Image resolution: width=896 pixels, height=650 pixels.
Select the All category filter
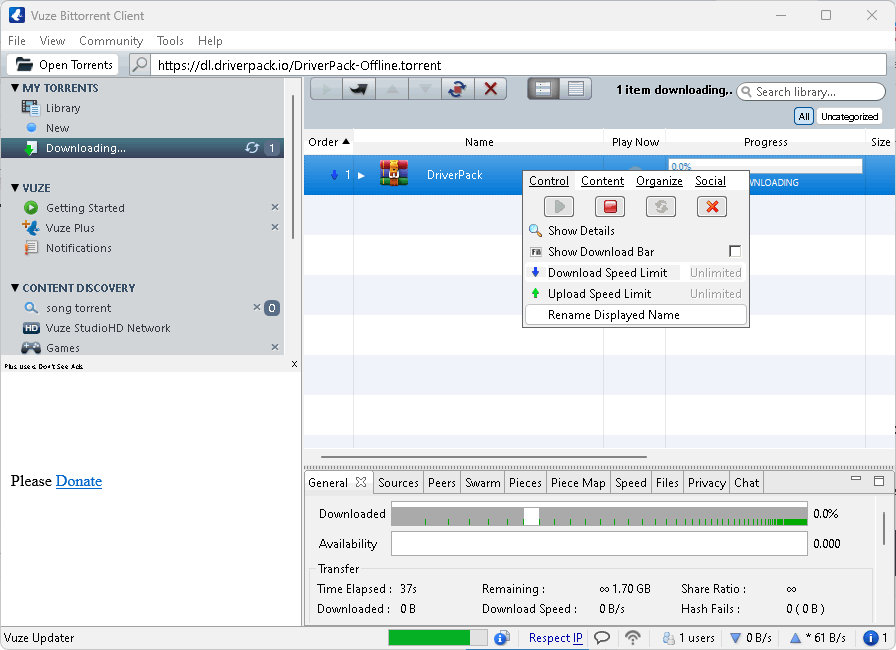pos(803,117)
